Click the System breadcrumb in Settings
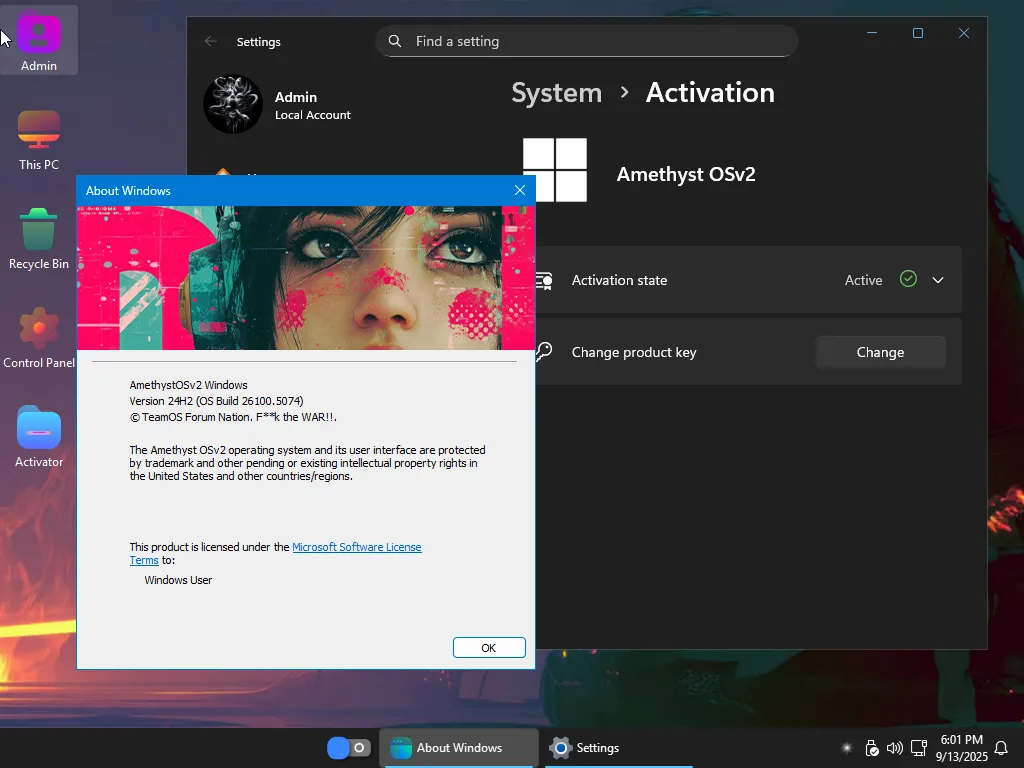The height and width of the screenshot is (768, 1024). tap(556, 93)
